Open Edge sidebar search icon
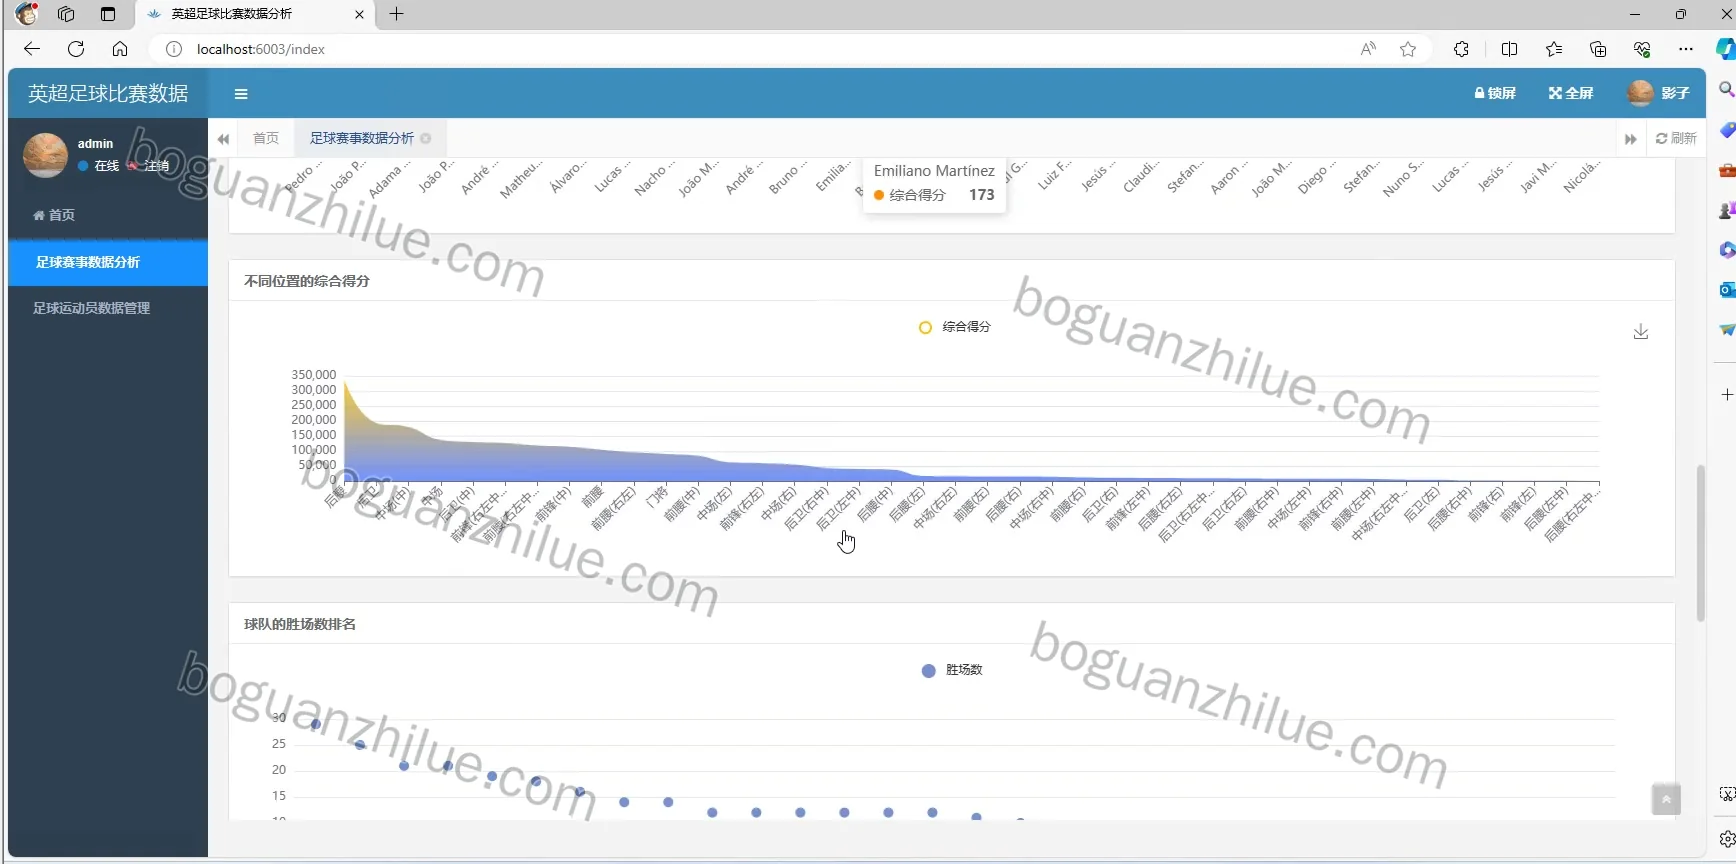 pyautogui.click(x=1726, y=90)
